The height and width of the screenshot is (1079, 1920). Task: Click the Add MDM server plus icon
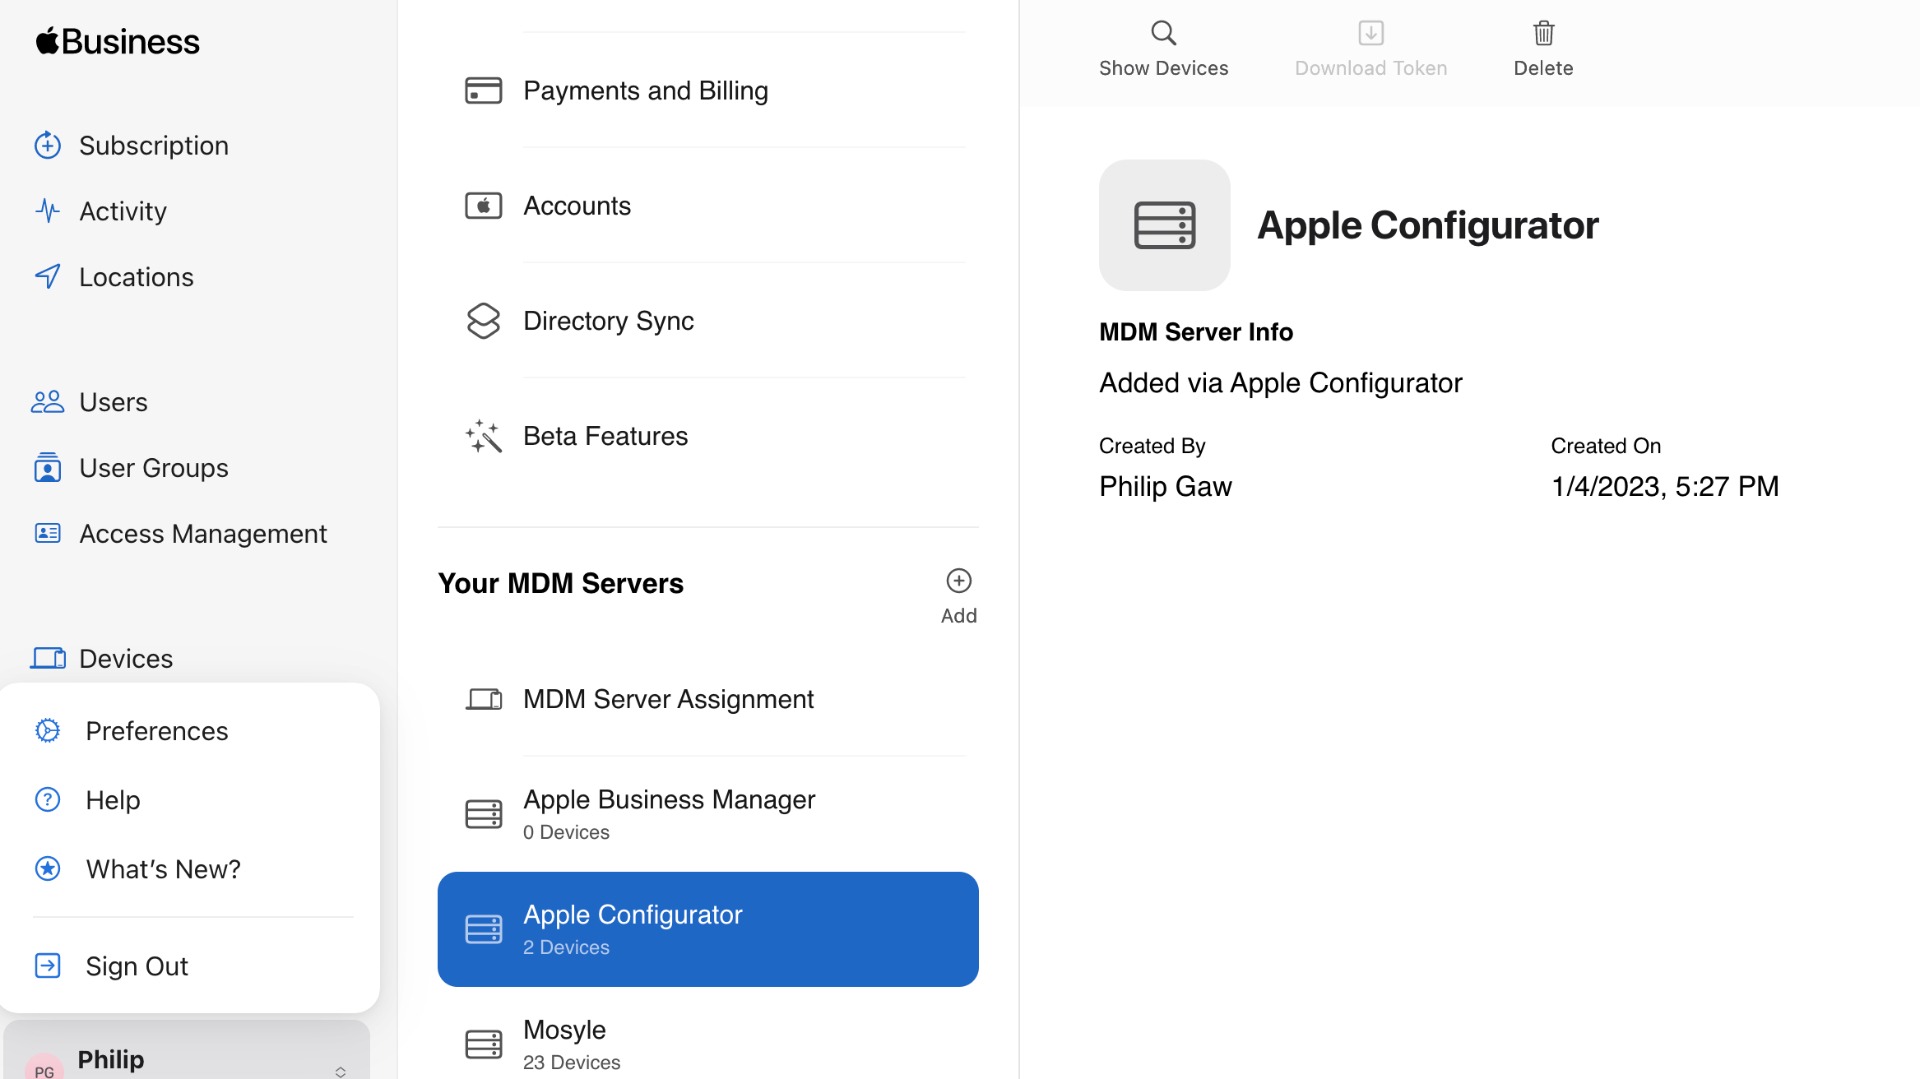pos(958,581)
